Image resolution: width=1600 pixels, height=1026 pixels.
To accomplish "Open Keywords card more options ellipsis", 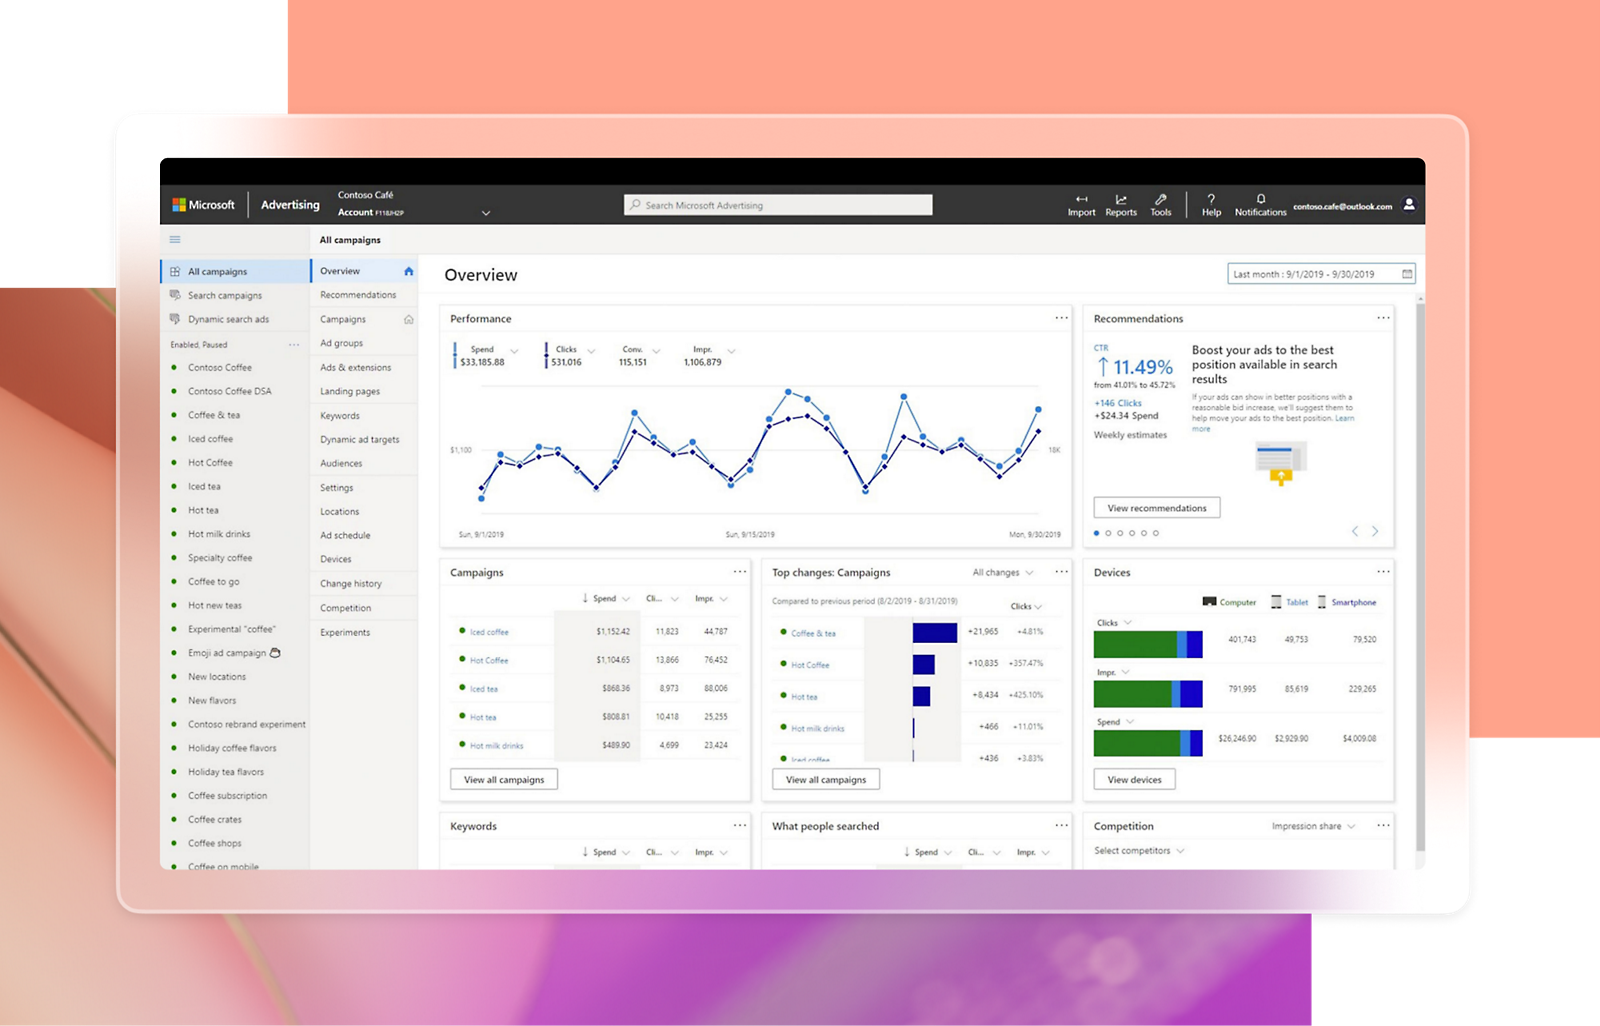I will coord(739,826).
